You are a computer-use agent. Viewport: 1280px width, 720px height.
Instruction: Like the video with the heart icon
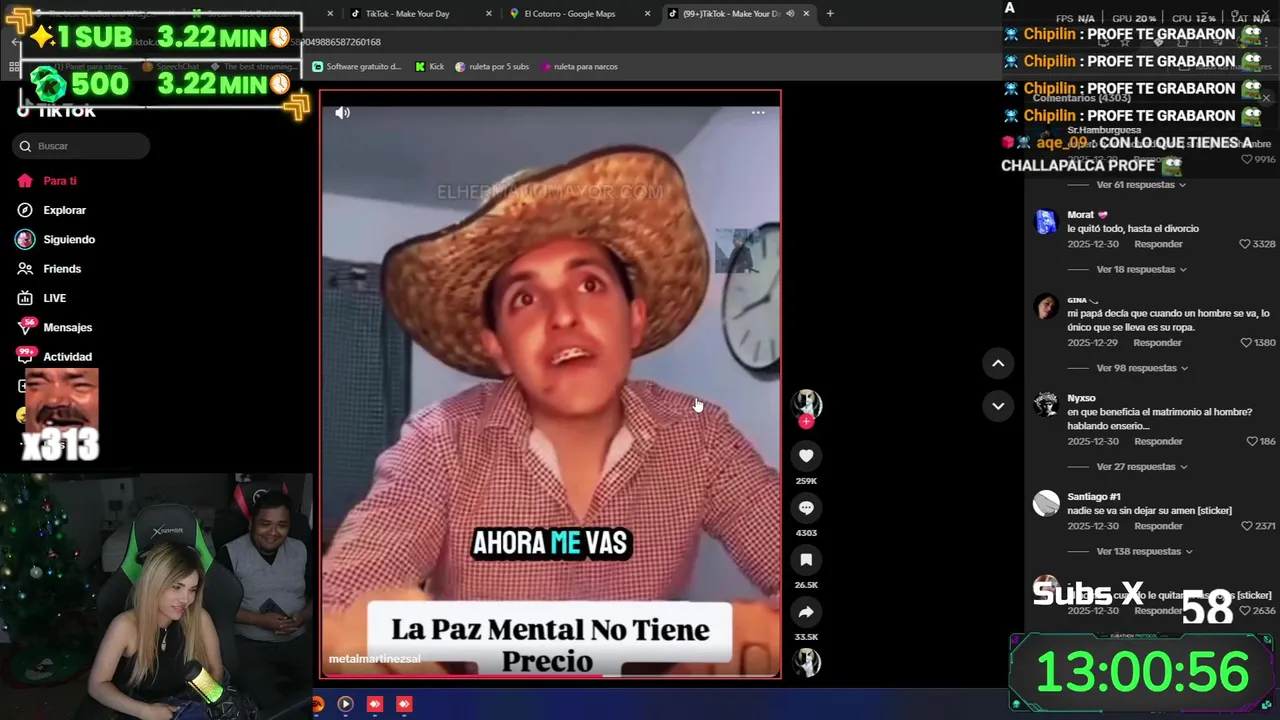tap(806, 456)
